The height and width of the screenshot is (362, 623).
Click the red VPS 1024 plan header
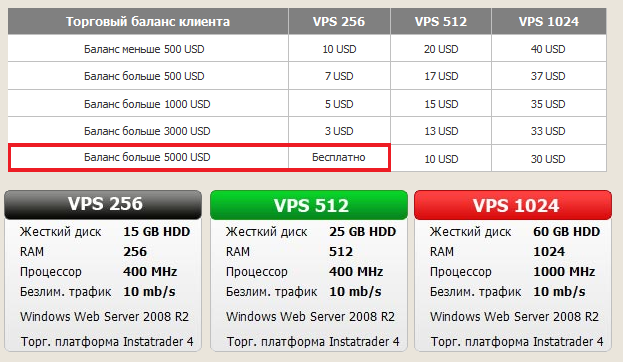513,205
